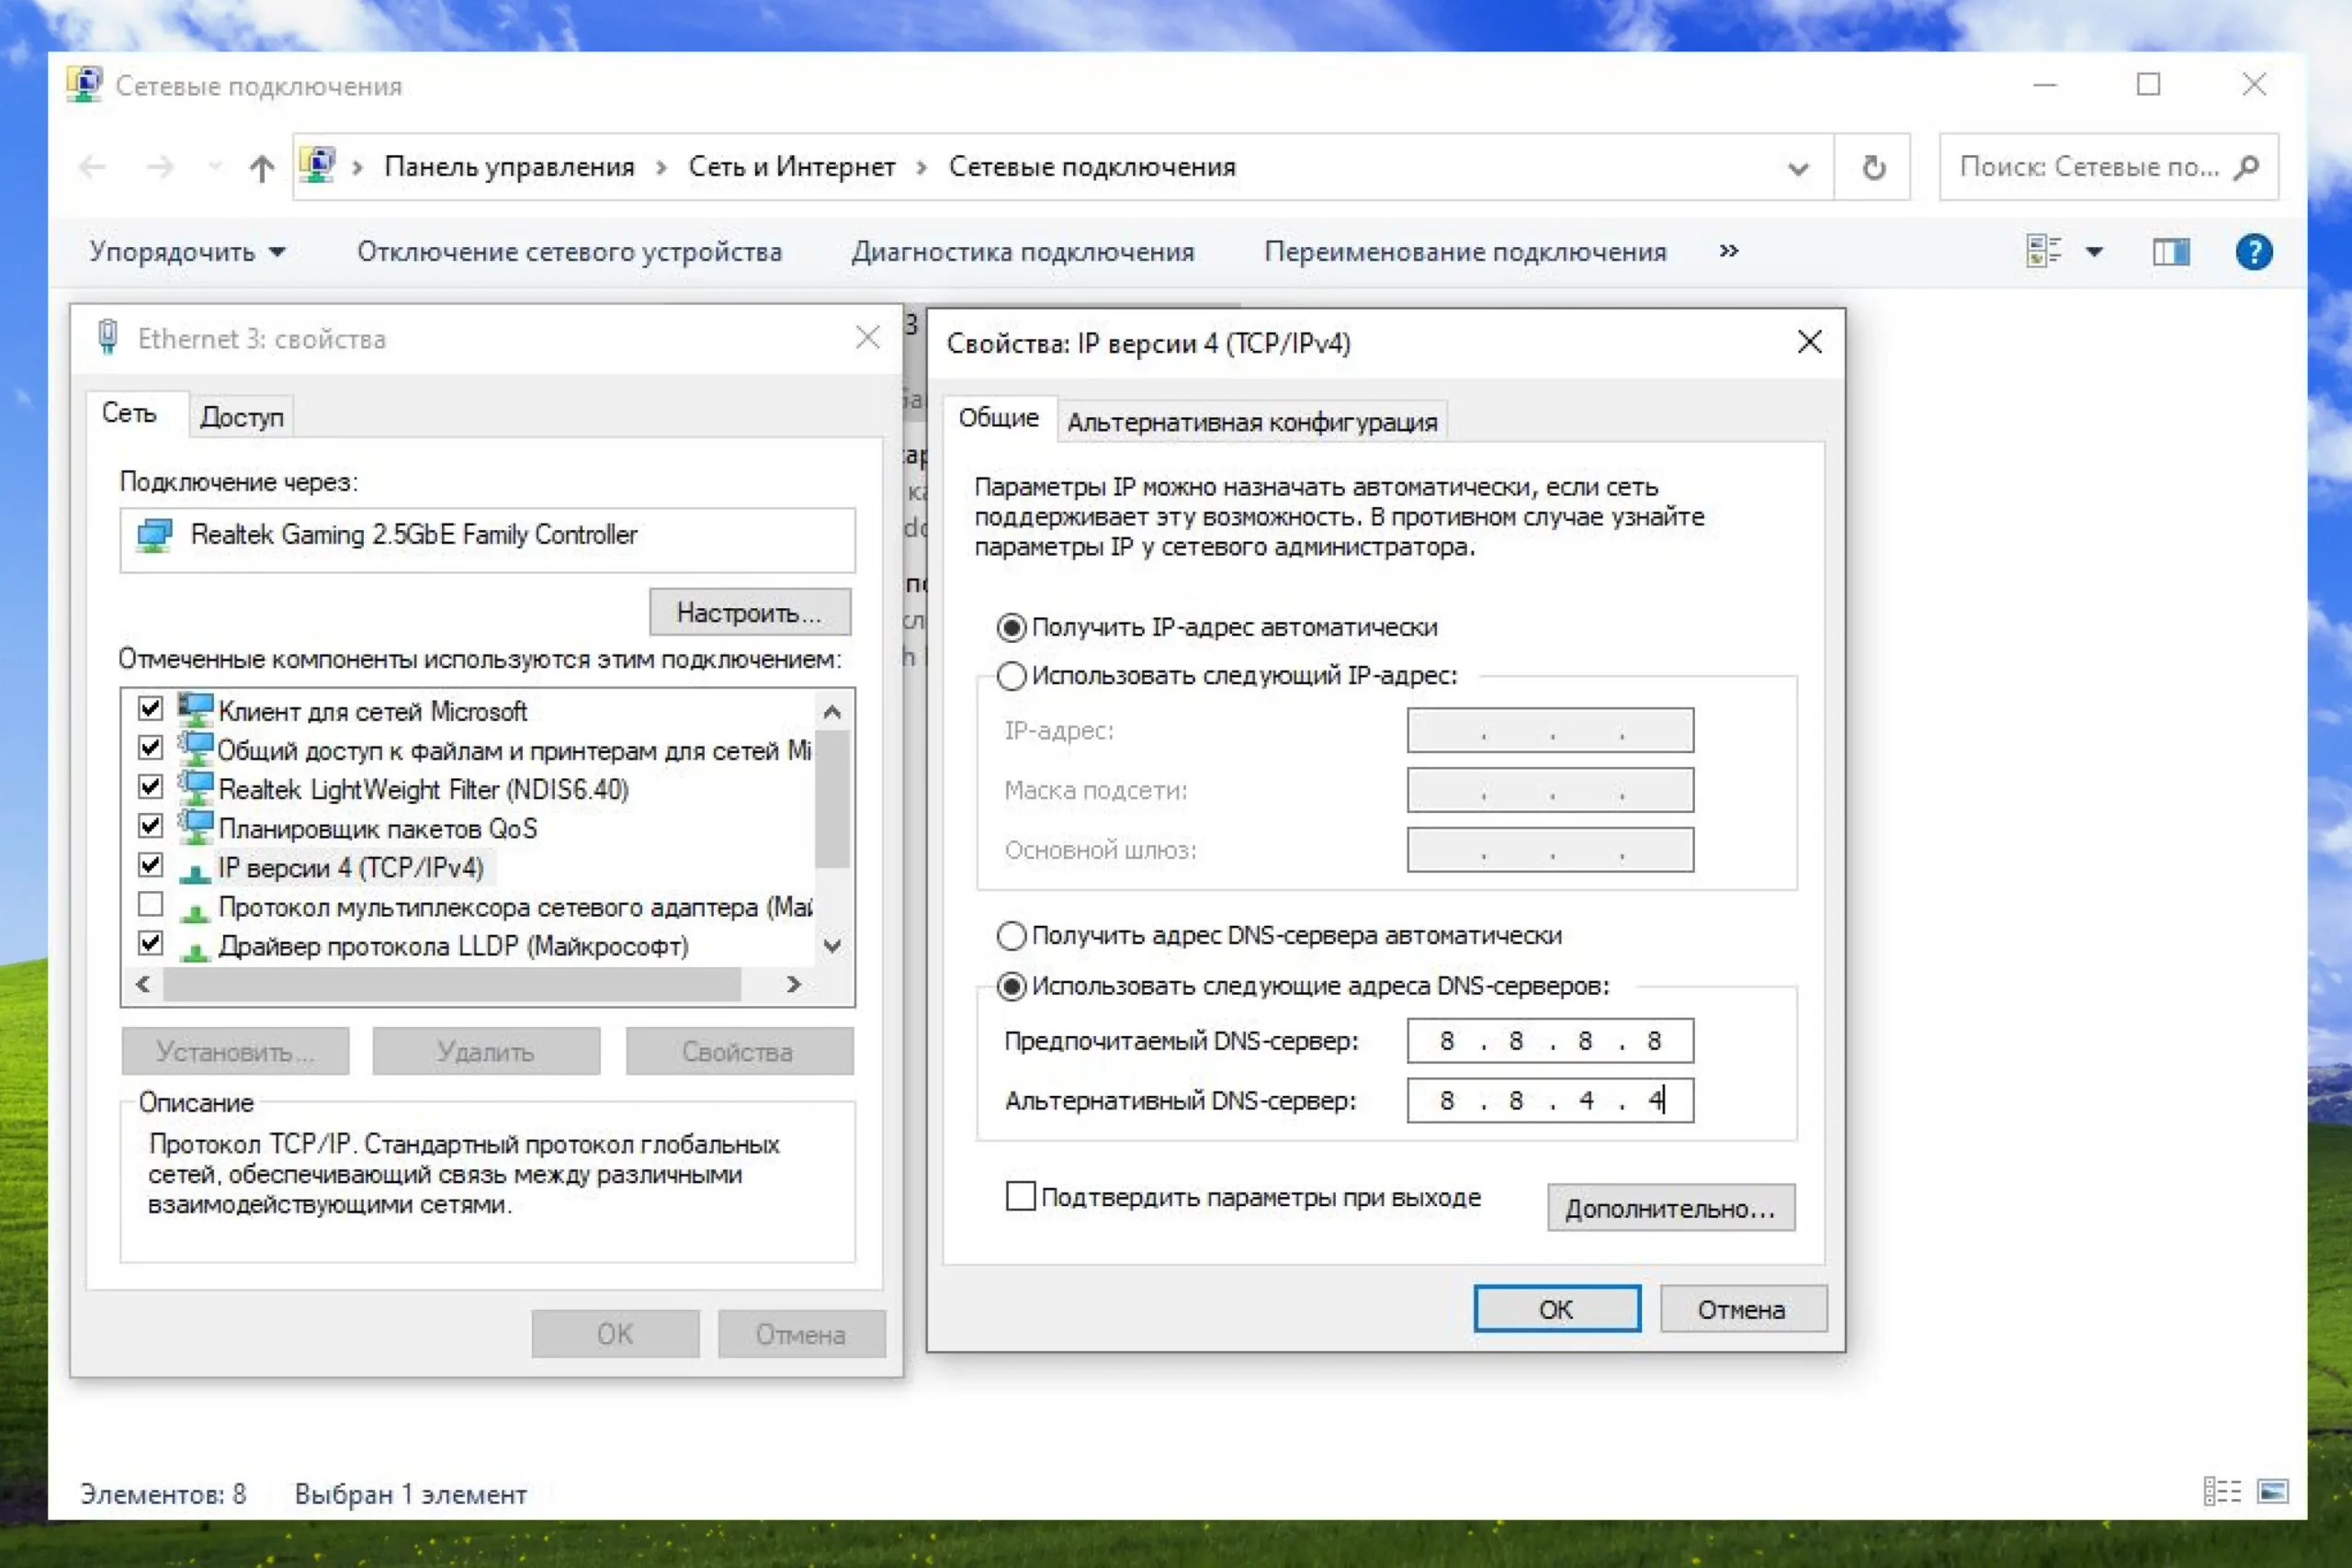The image size is (2352, 1568).
Task: Click the refresh address bar icon
Action: tap(1873, 167)
